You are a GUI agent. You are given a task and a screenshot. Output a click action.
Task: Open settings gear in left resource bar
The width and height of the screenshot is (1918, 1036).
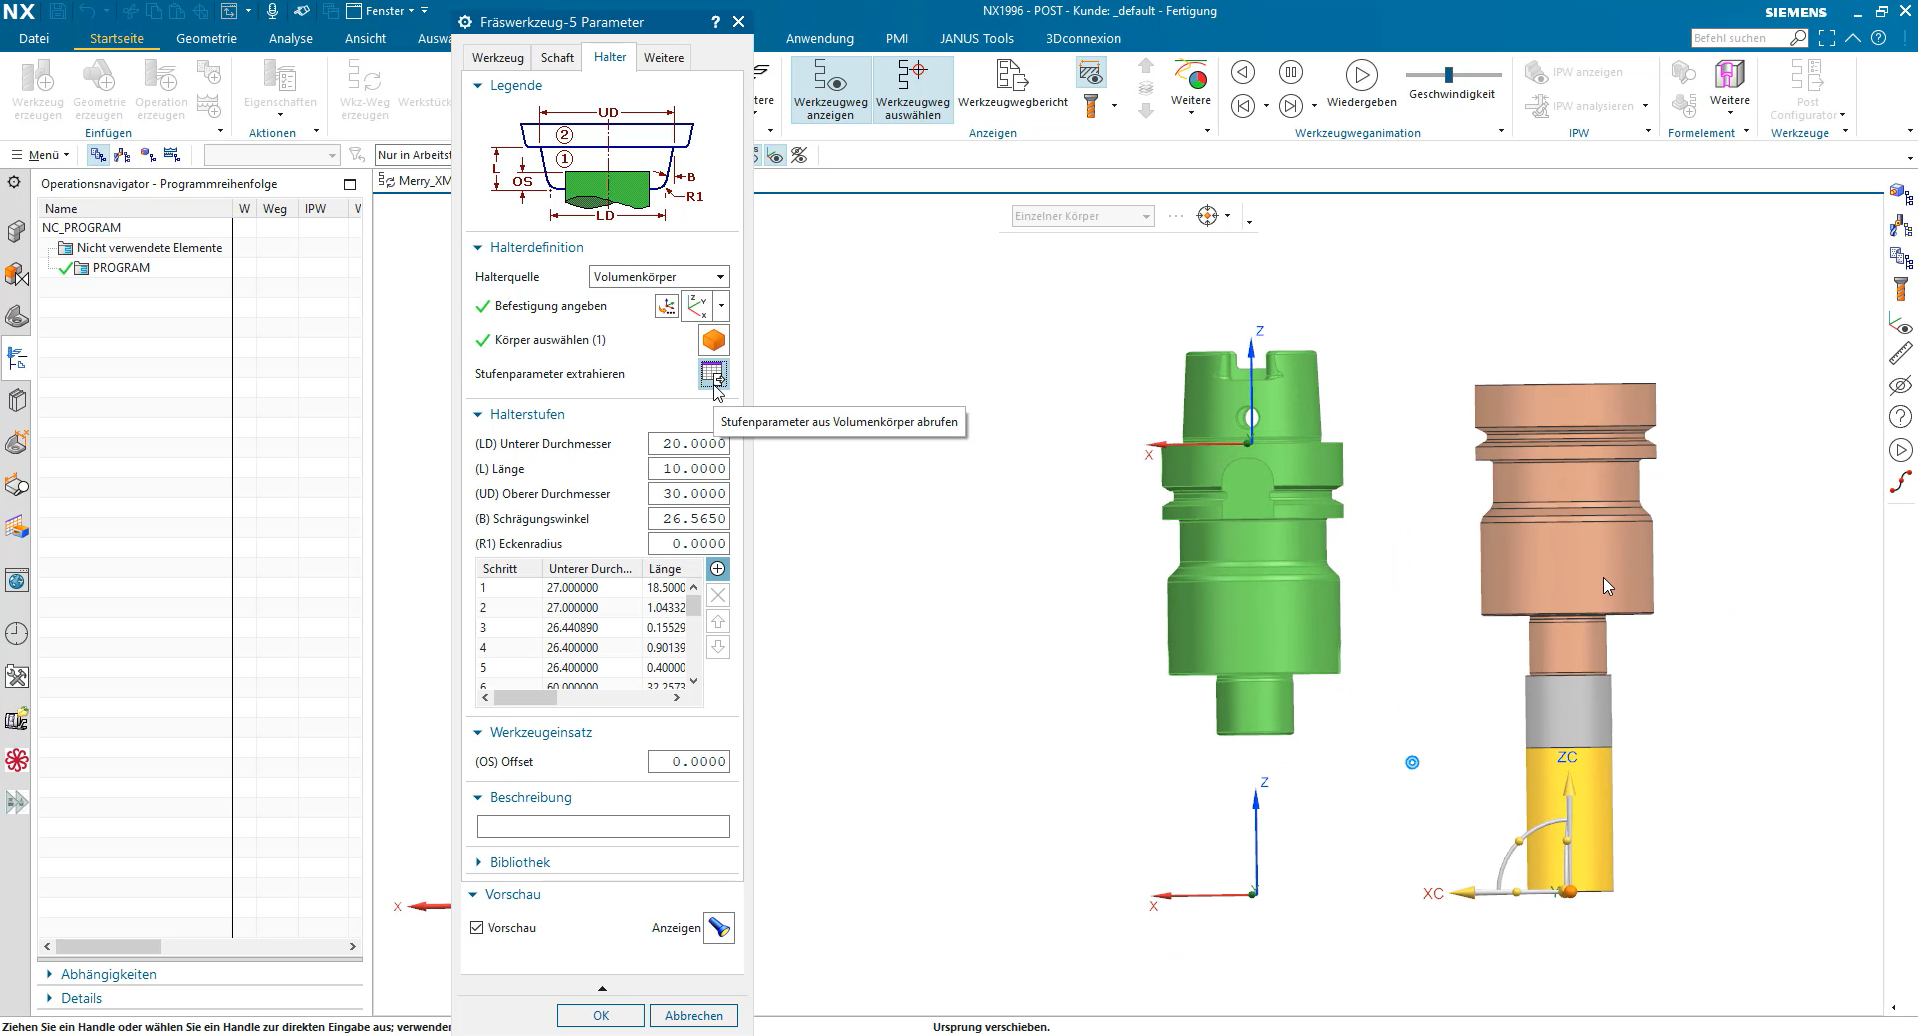click(x=14, y=183)
